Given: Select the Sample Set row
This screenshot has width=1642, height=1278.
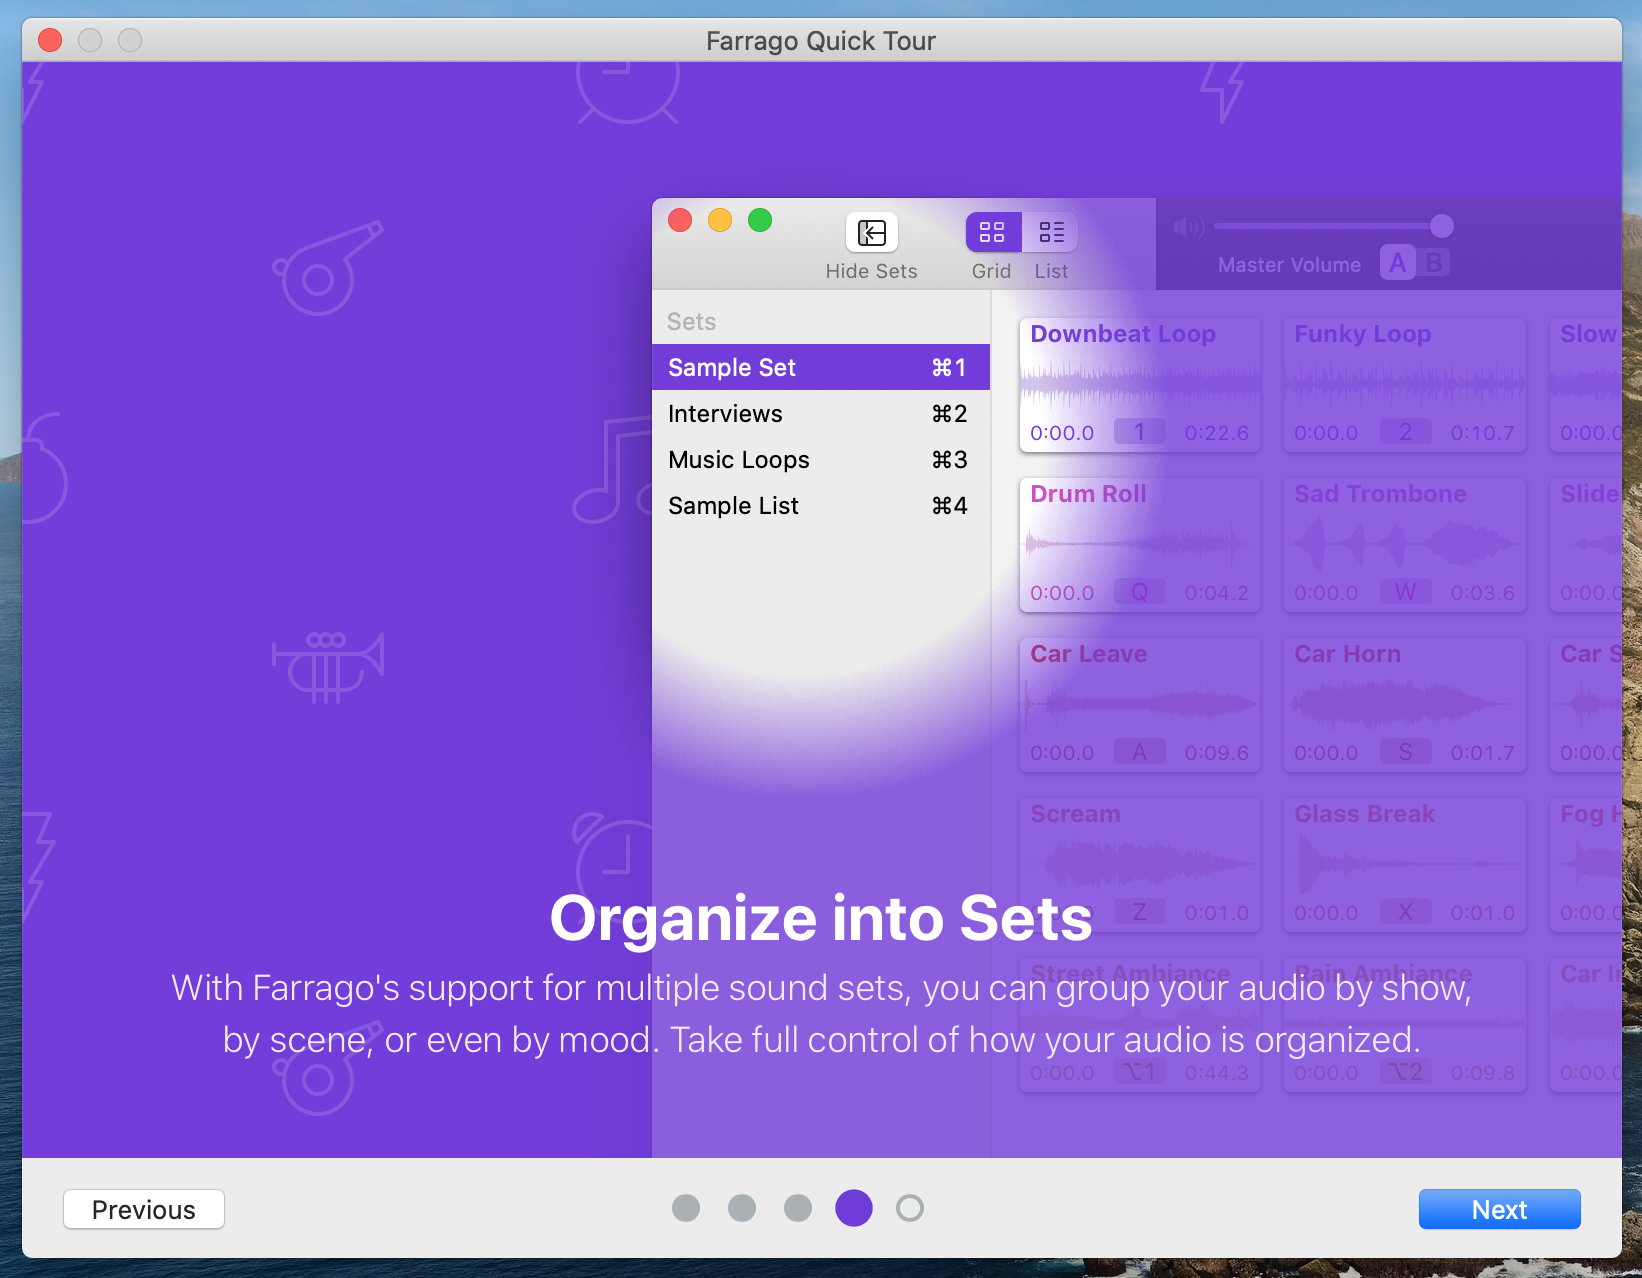Looking at the screenshot, I should (821, 367).
